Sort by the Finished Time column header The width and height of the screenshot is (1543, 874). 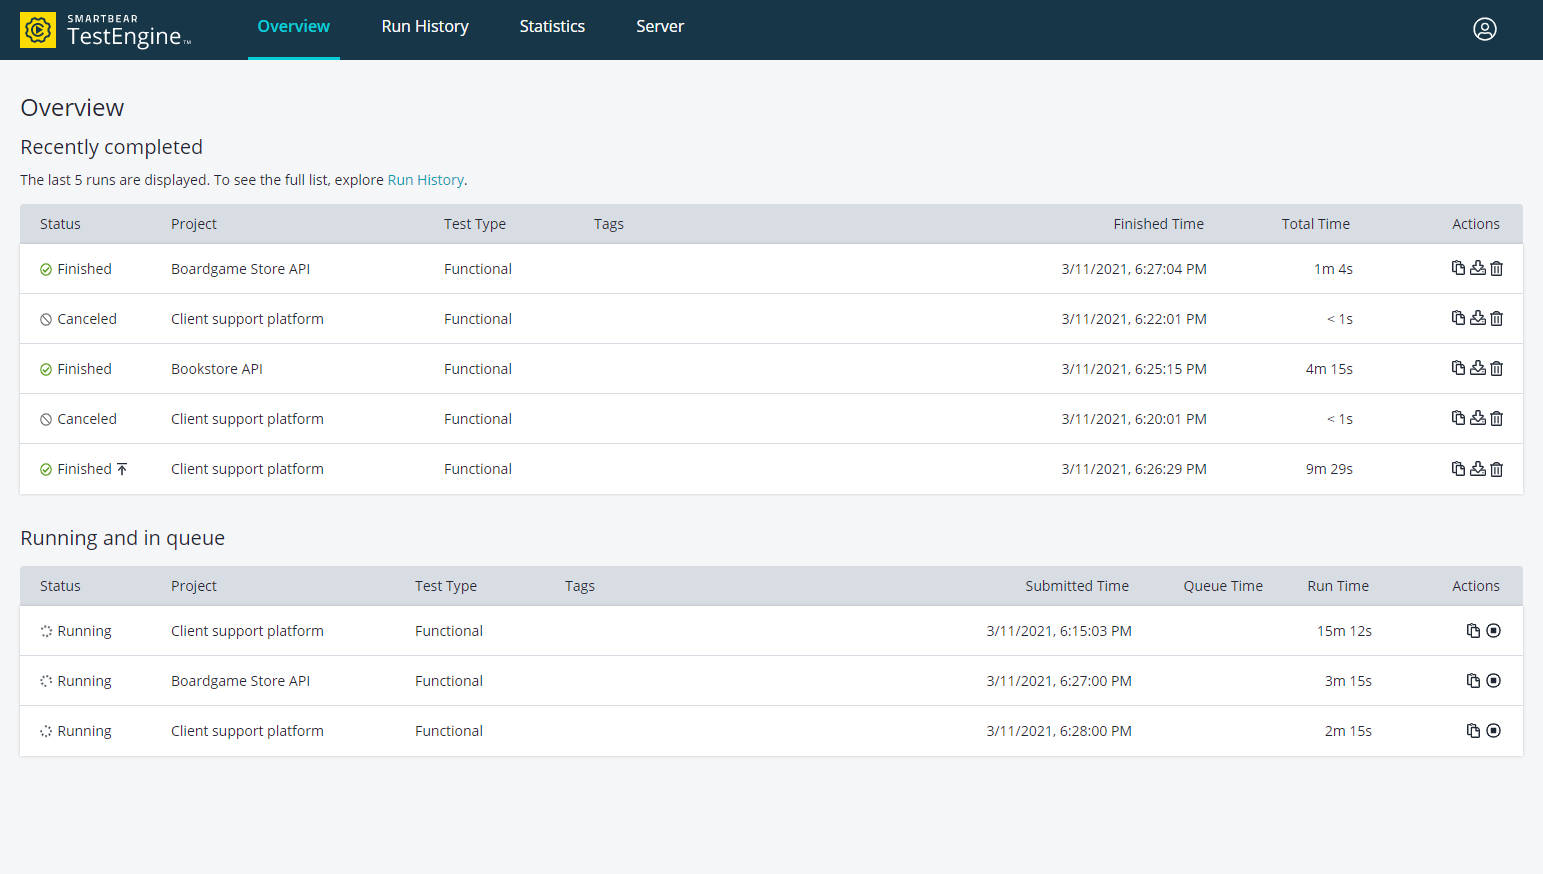1158,223
